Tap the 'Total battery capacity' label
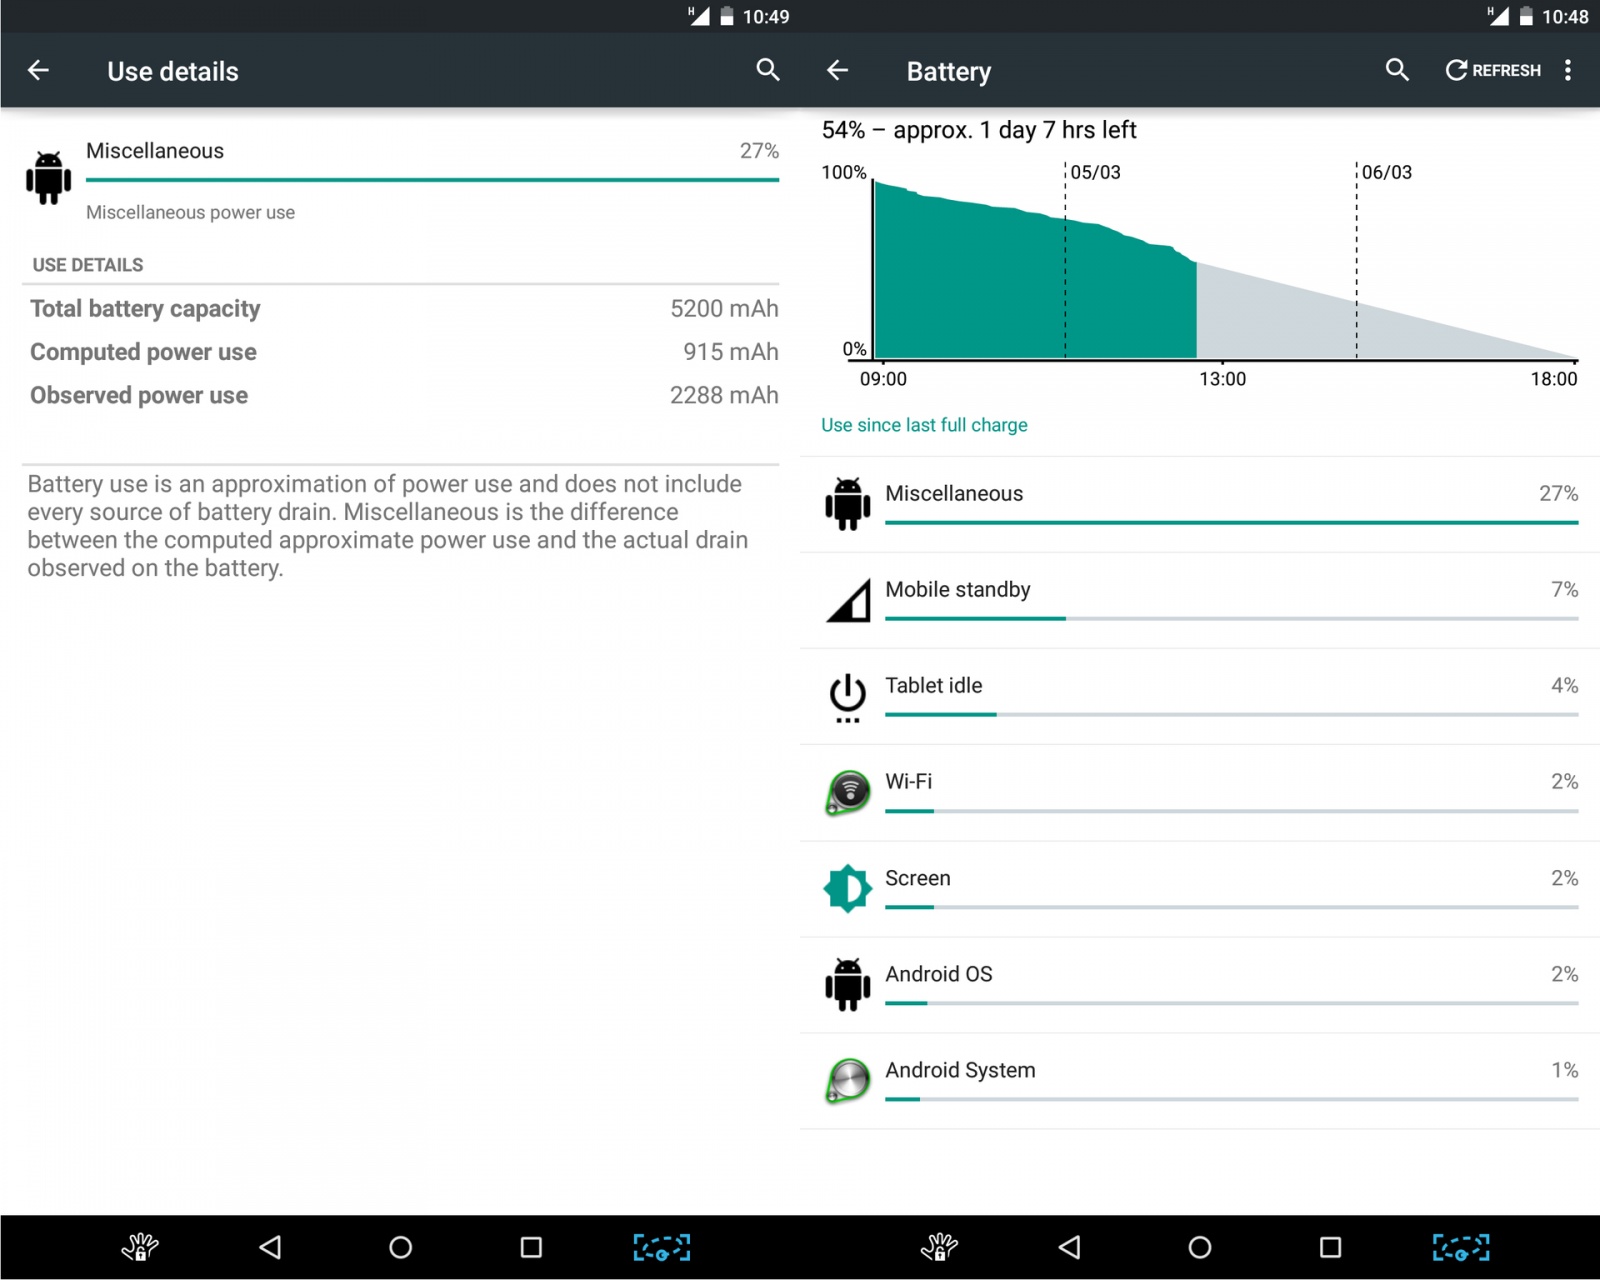This screenshot has height=1280, width=1600. [x=145, y=309]
